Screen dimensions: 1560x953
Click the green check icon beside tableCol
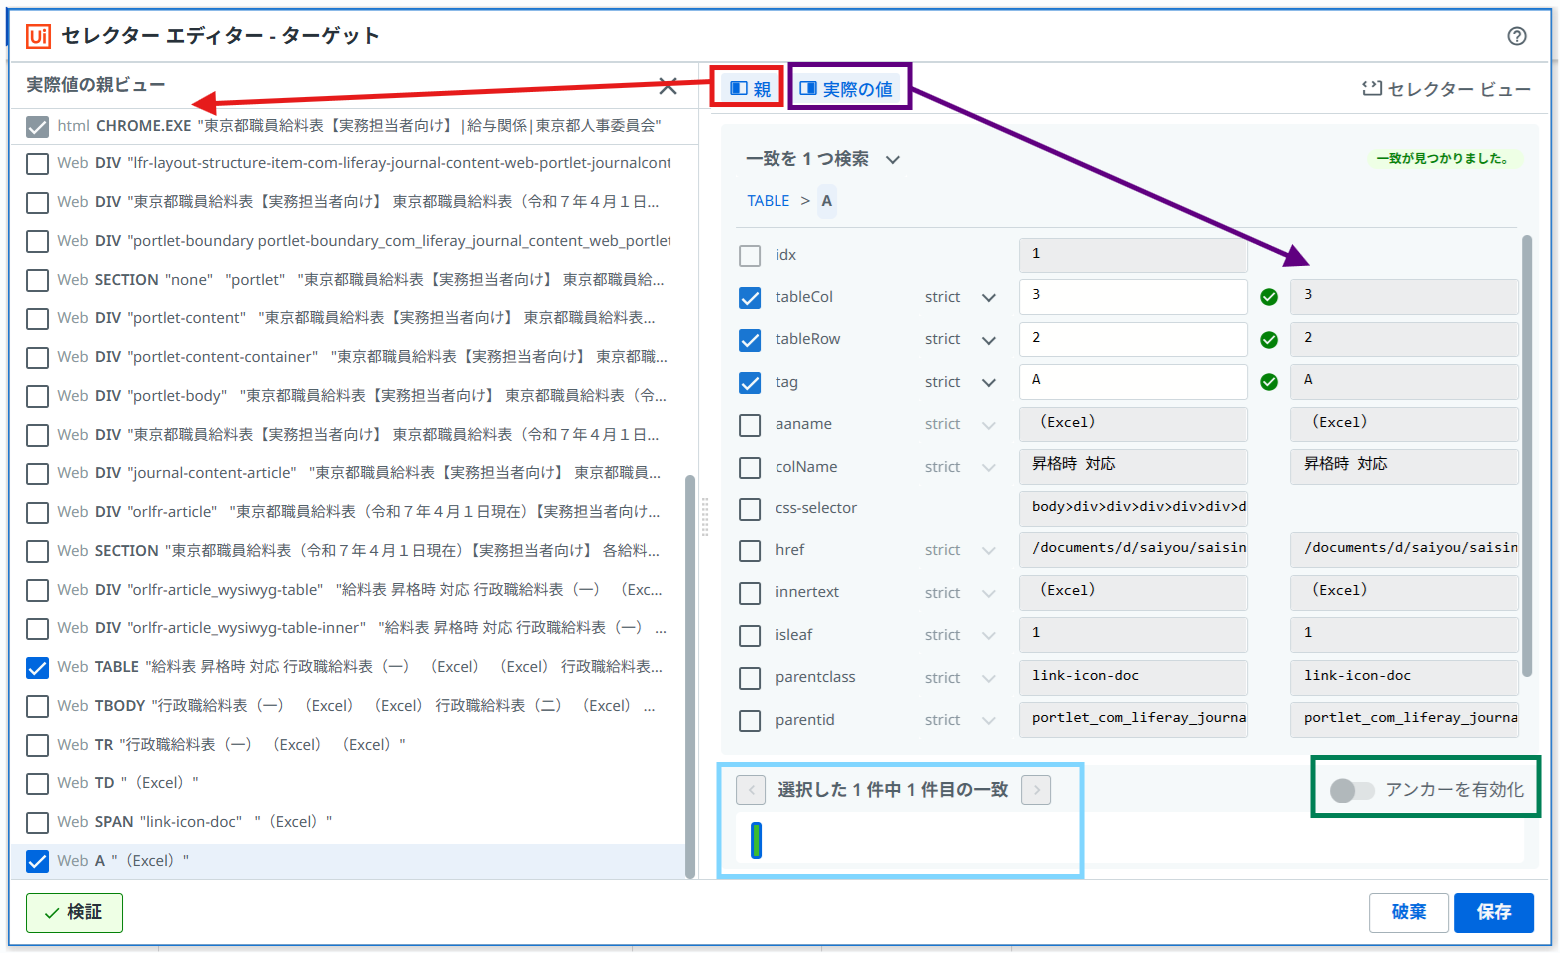coord(1269,297)
